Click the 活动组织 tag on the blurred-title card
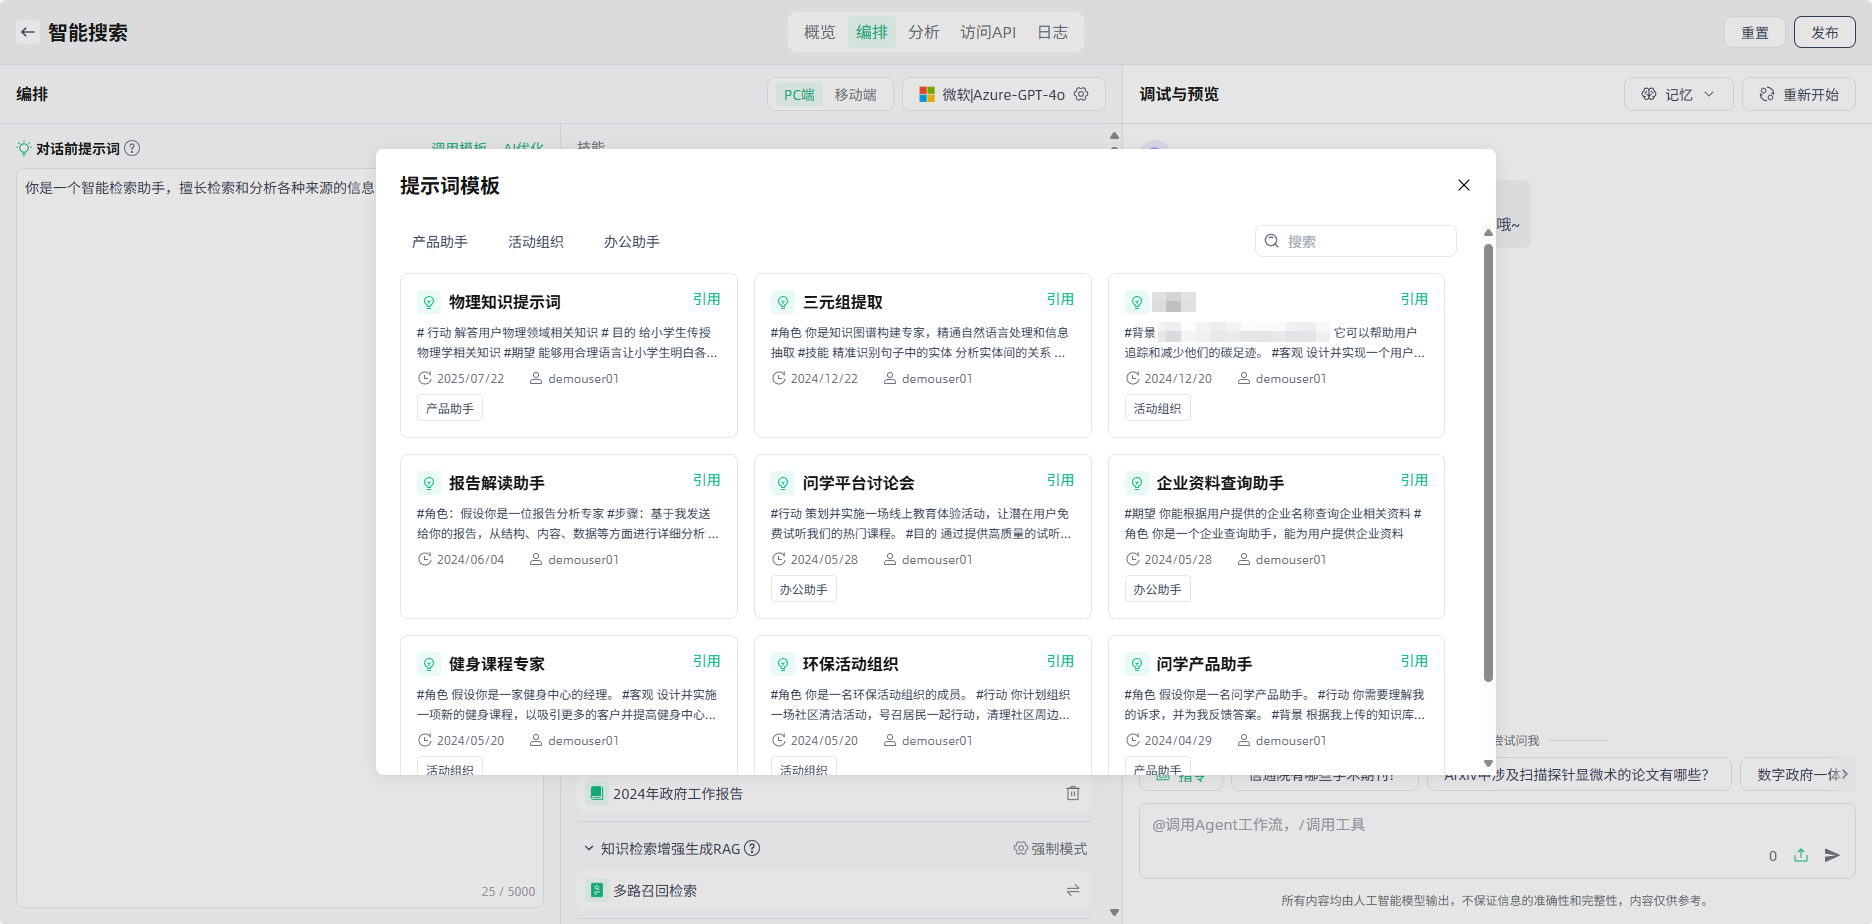 click(x=1158, y=408)
